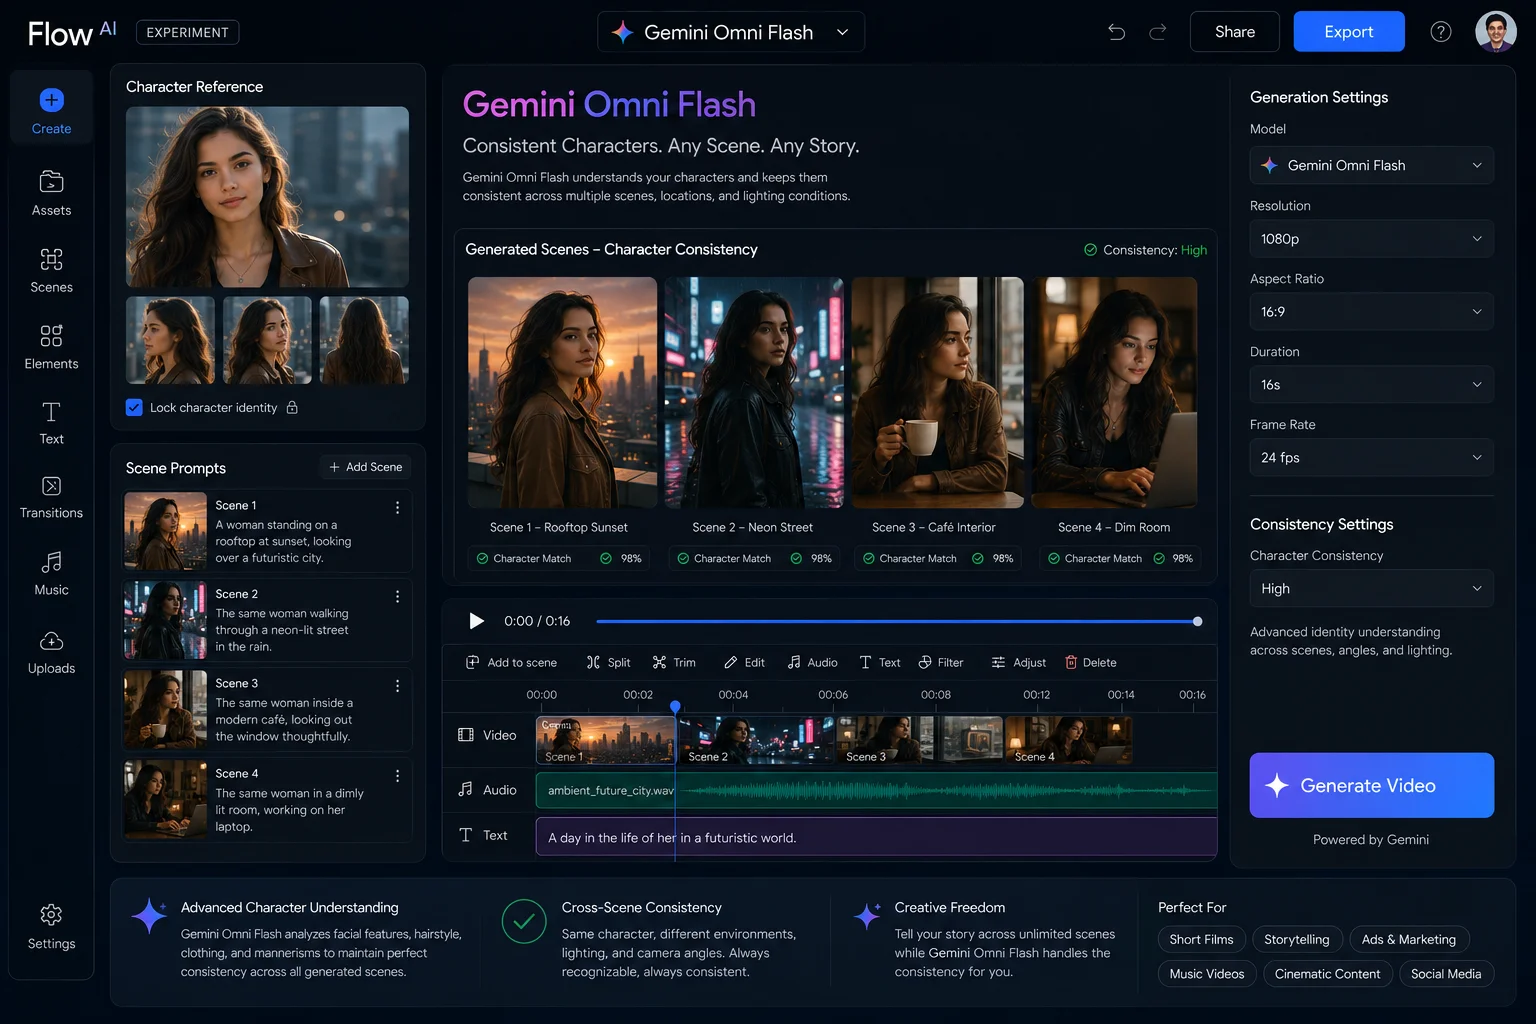Click the Edit pencil tool
The height and width of the screenshot is (1024, 1536).
coord(744,662)
